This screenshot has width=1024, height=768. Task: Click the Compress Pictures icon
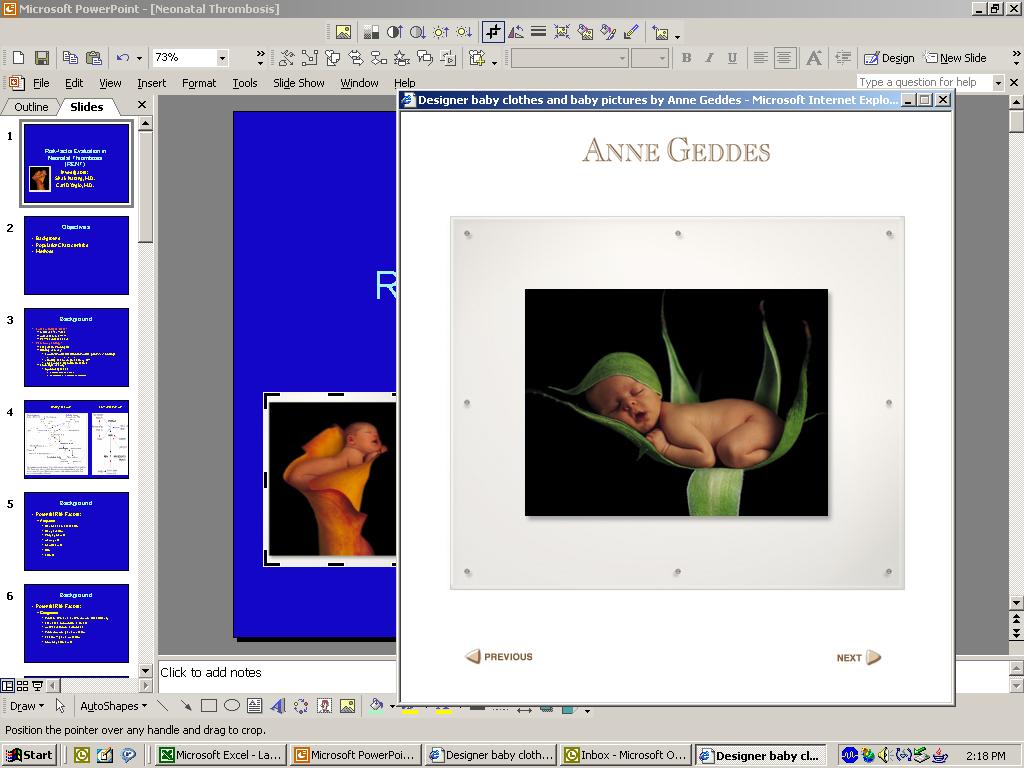562,32
